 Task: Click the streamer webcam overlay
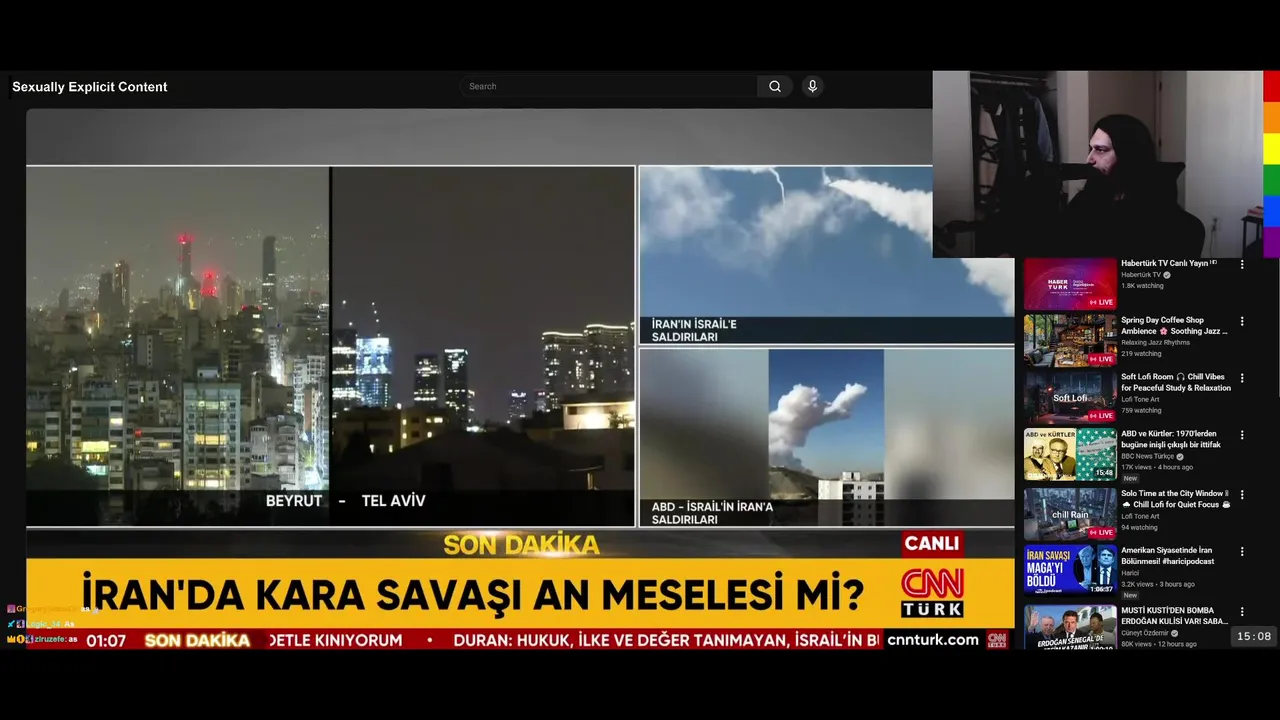[x=1098, y=164]
